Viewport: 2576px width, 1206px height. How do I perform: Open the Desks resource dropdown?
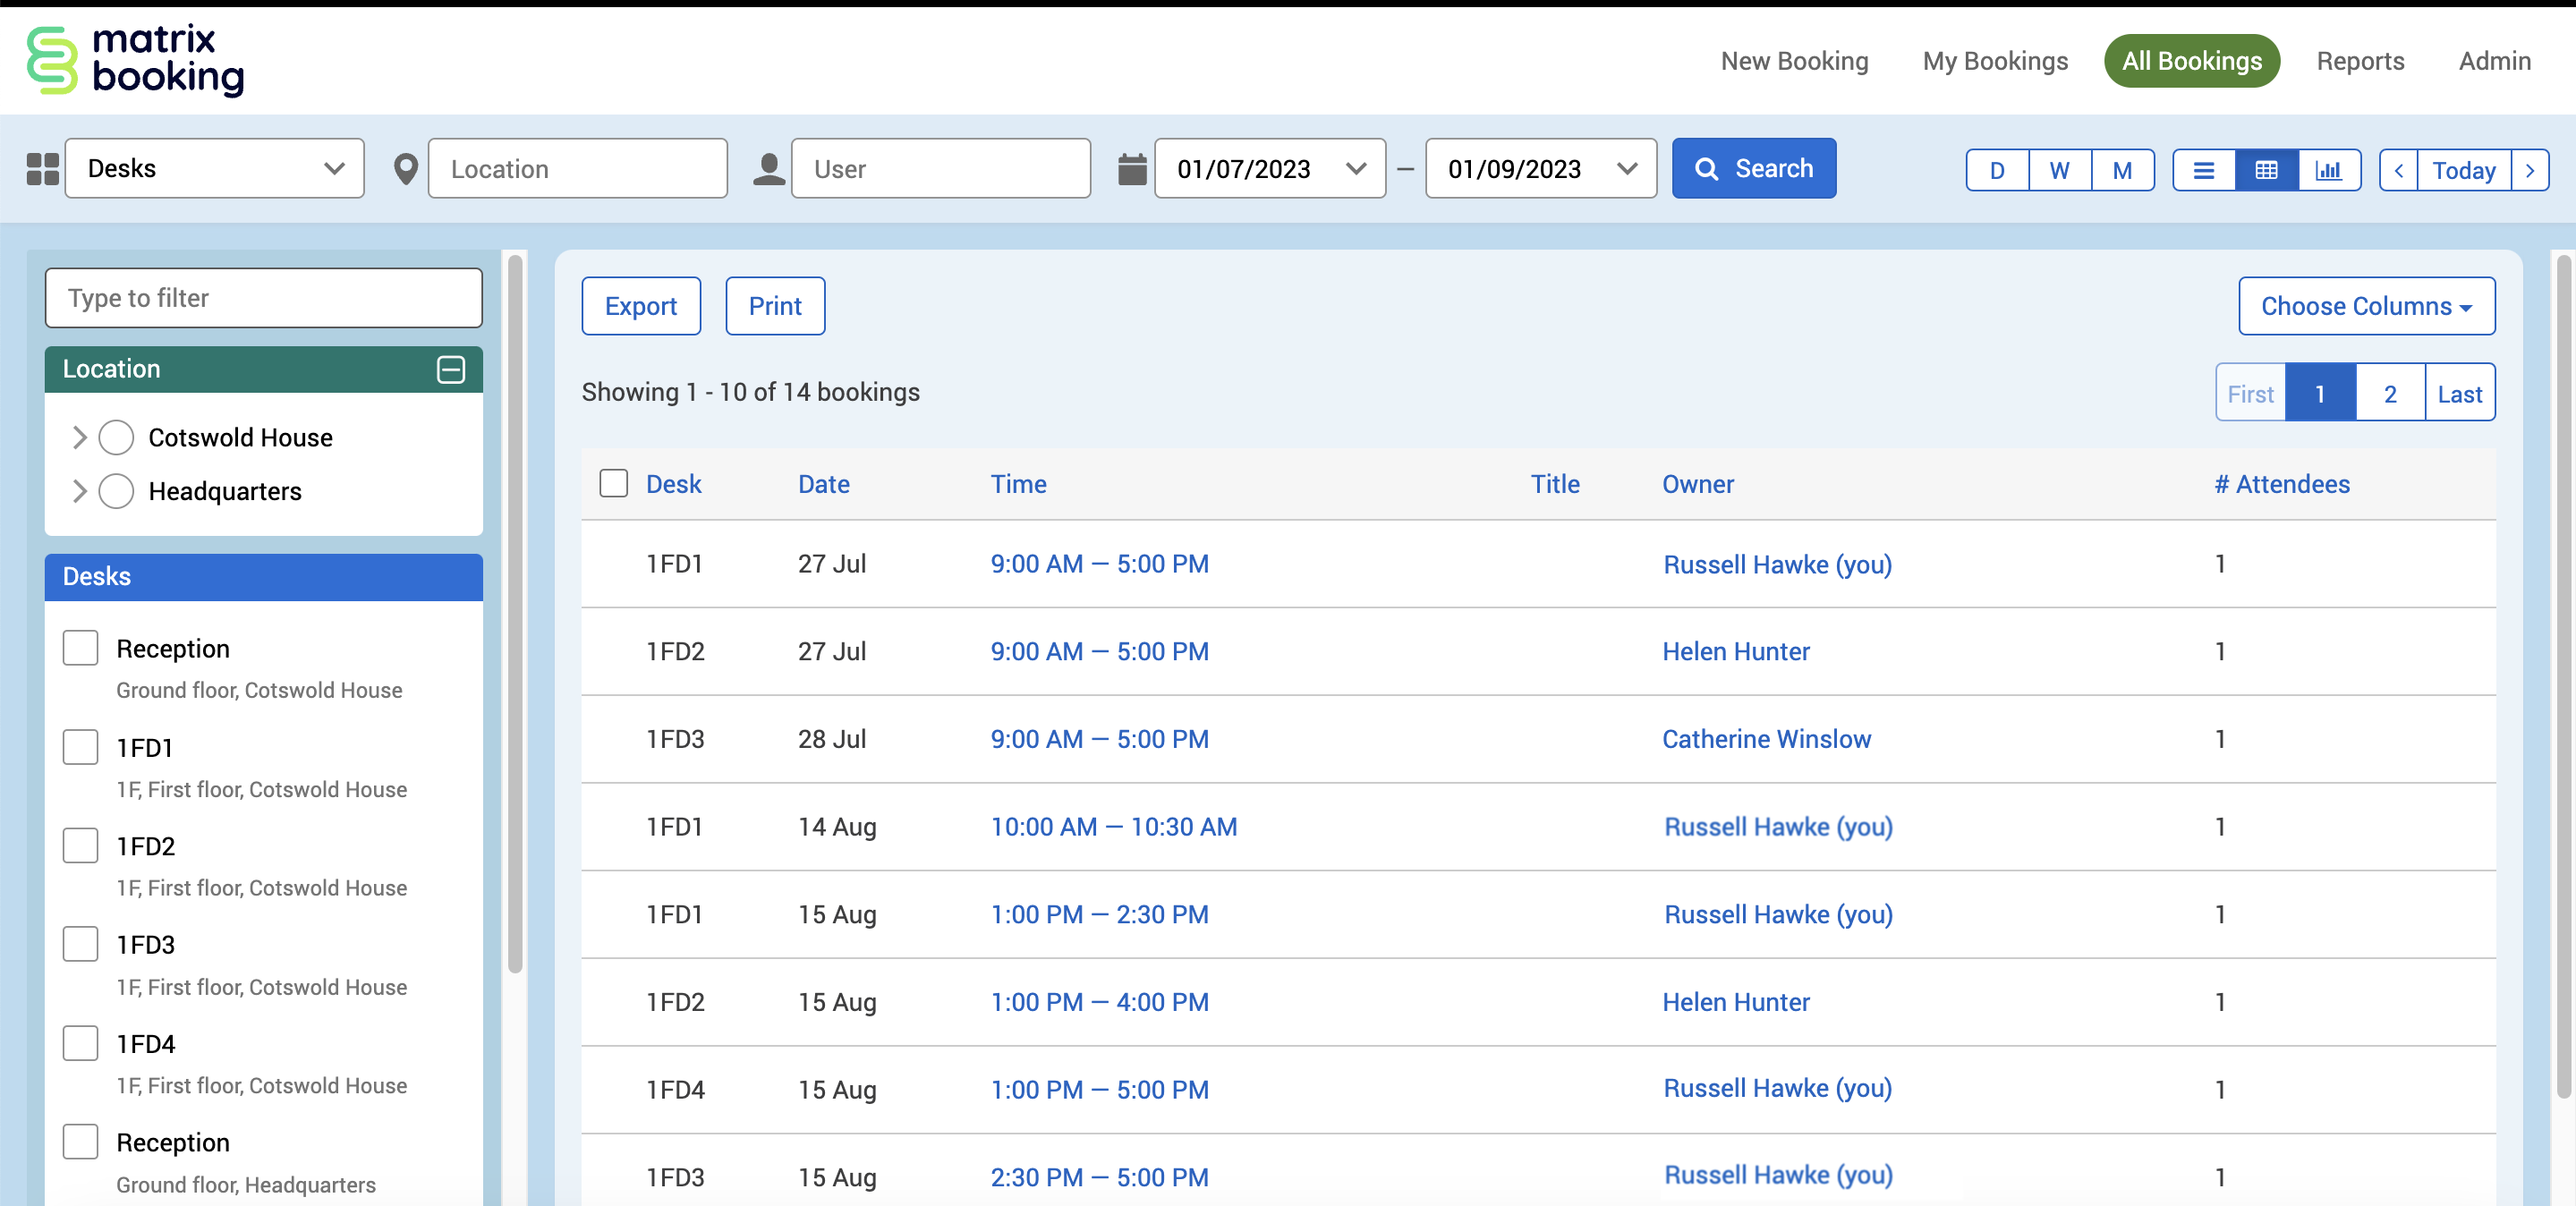coord(214,168)
